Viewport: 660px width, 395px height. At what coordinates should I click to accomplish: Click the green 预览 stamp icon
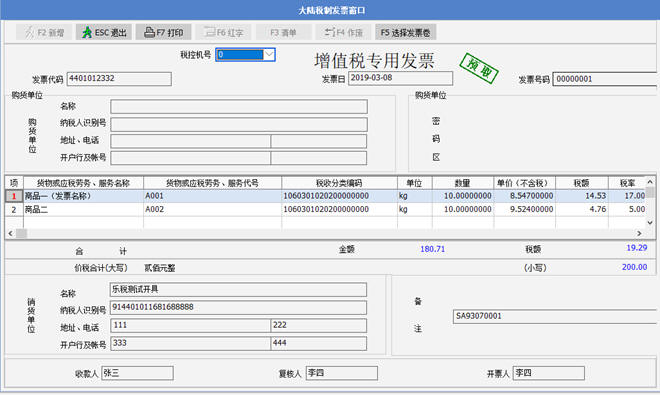click(x=479, y=68)
